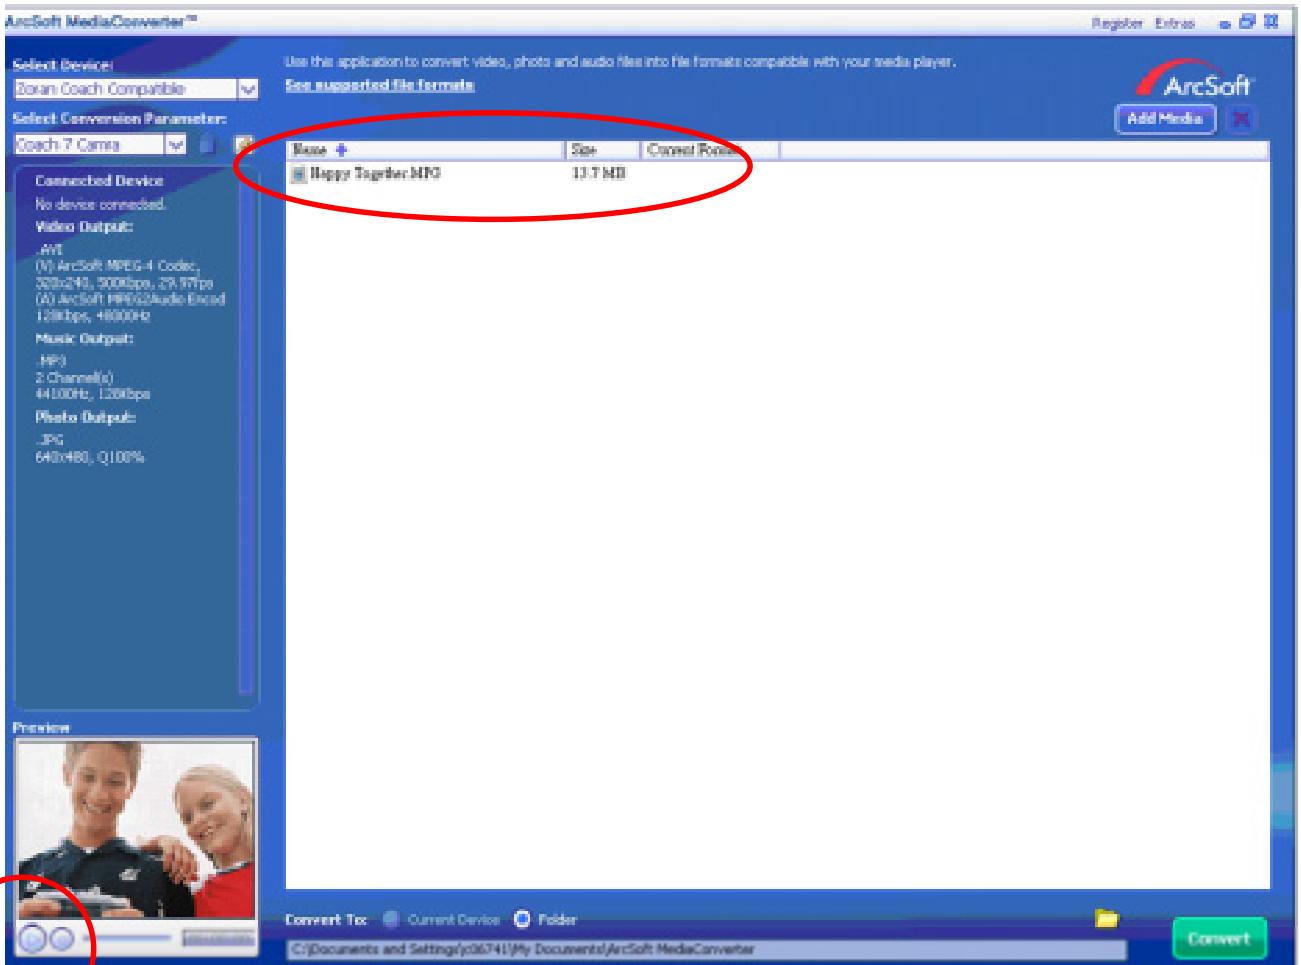The width and height of the screenshot is (1301, 965).
Task: Close the MediaConverter window
Action: point(1270,21)
